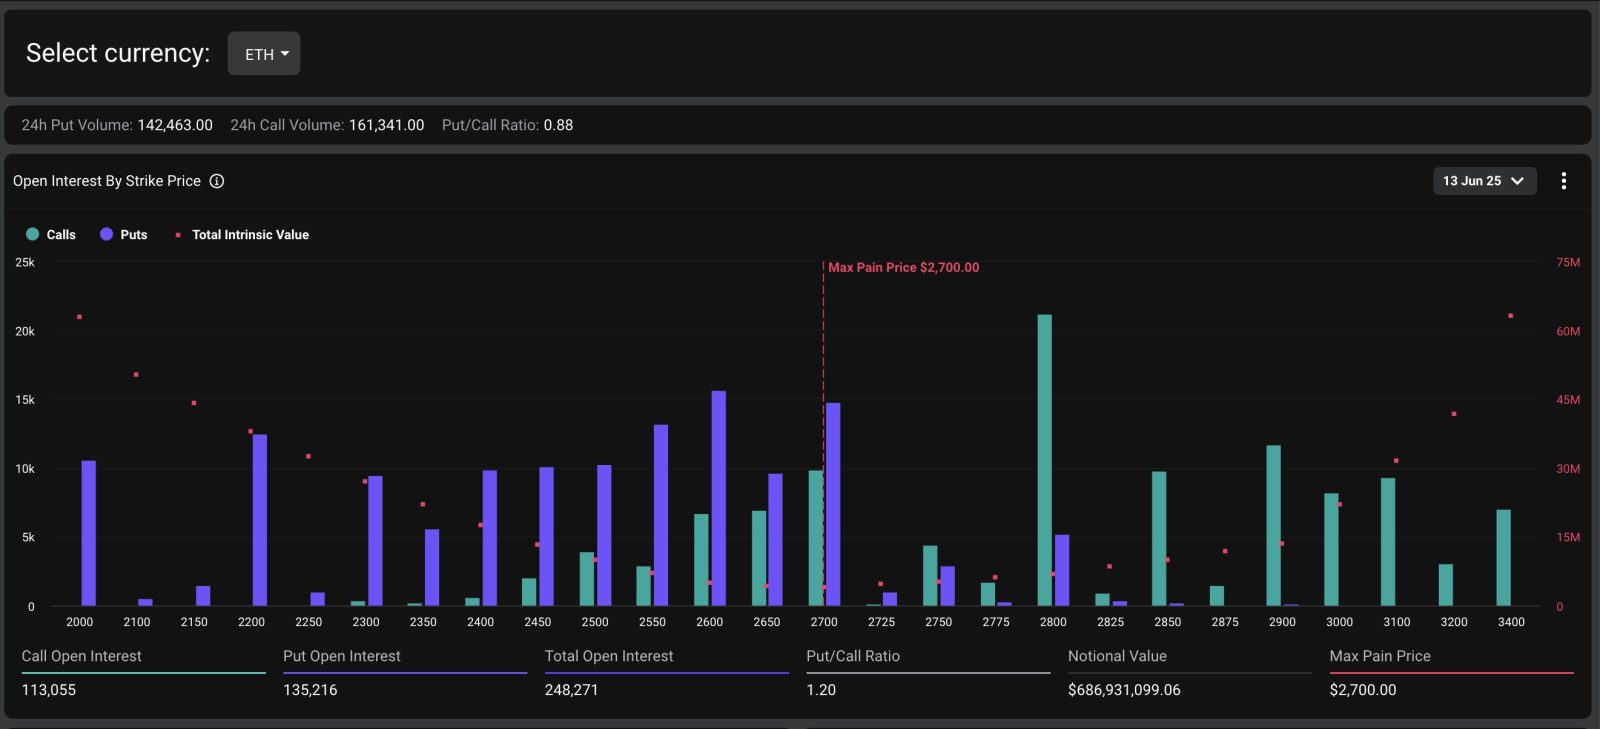Click the Put/Call Ratio 1.20 stat

821,690
